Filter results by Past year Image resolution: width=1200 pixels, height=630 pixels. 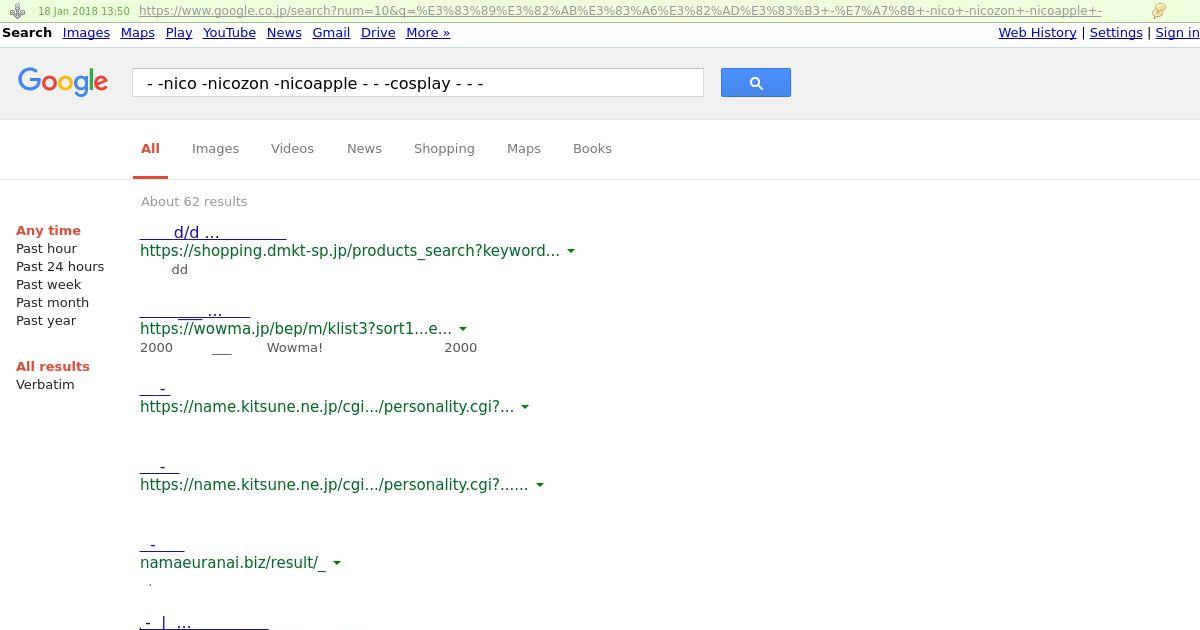pyautogui.click(x=46, y=321)
